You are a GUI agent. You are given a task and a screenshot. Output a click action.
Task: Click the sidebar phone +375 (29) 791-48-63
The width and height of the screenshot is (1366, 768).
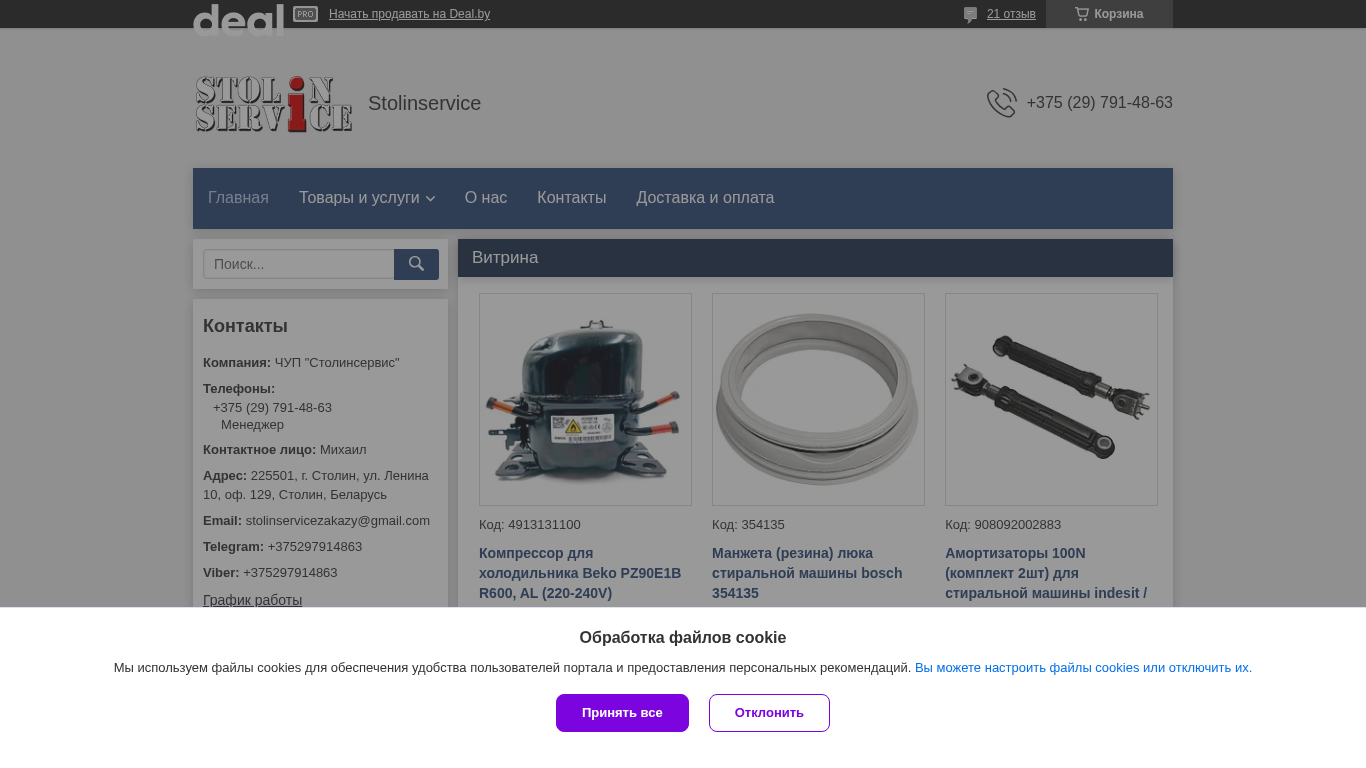[272, 408]
